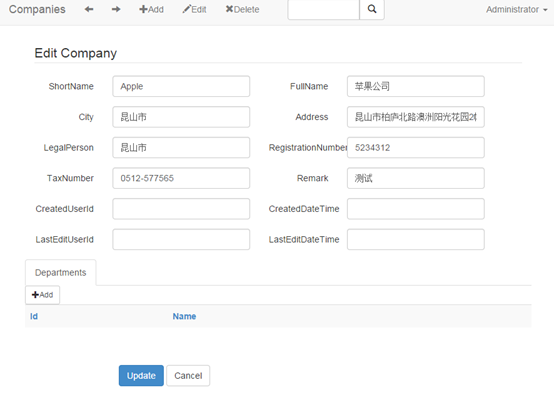
Task: Click the RegistrationNumber field with 5234312
Action: pyautogui.click(x=416, y=148)
